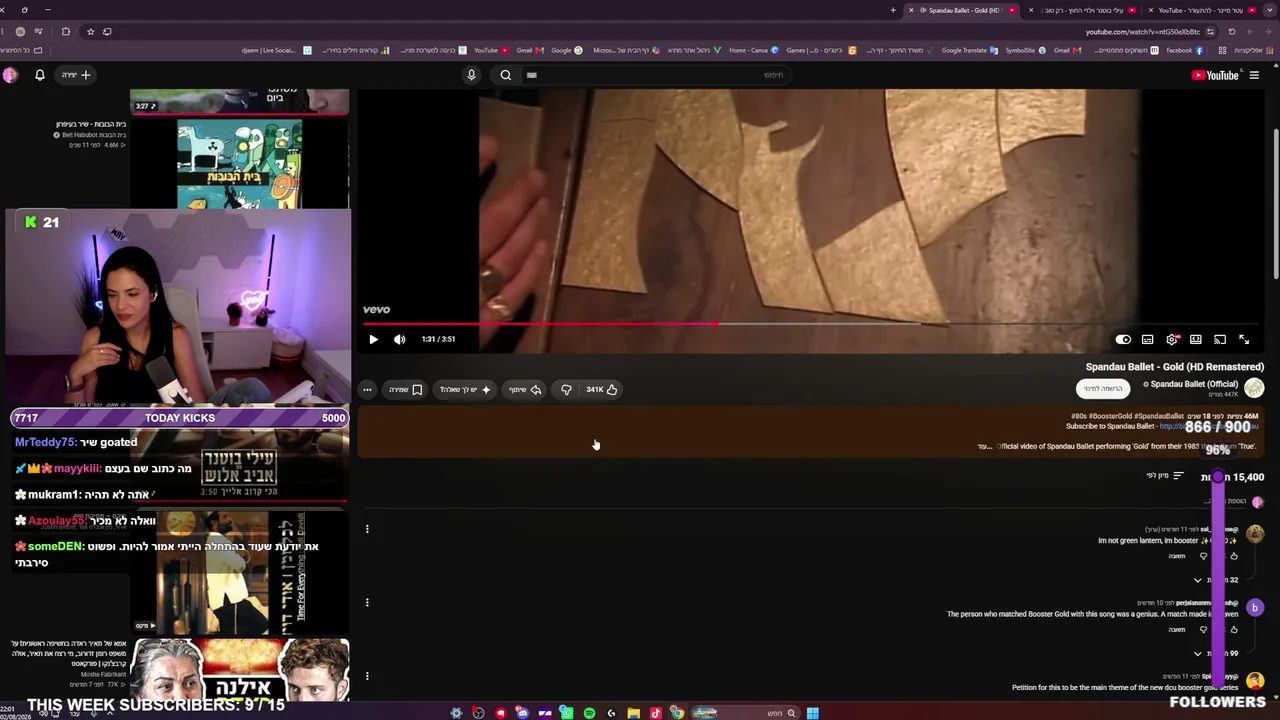Open the sparkle Ask button

click(x=466, y=390)
